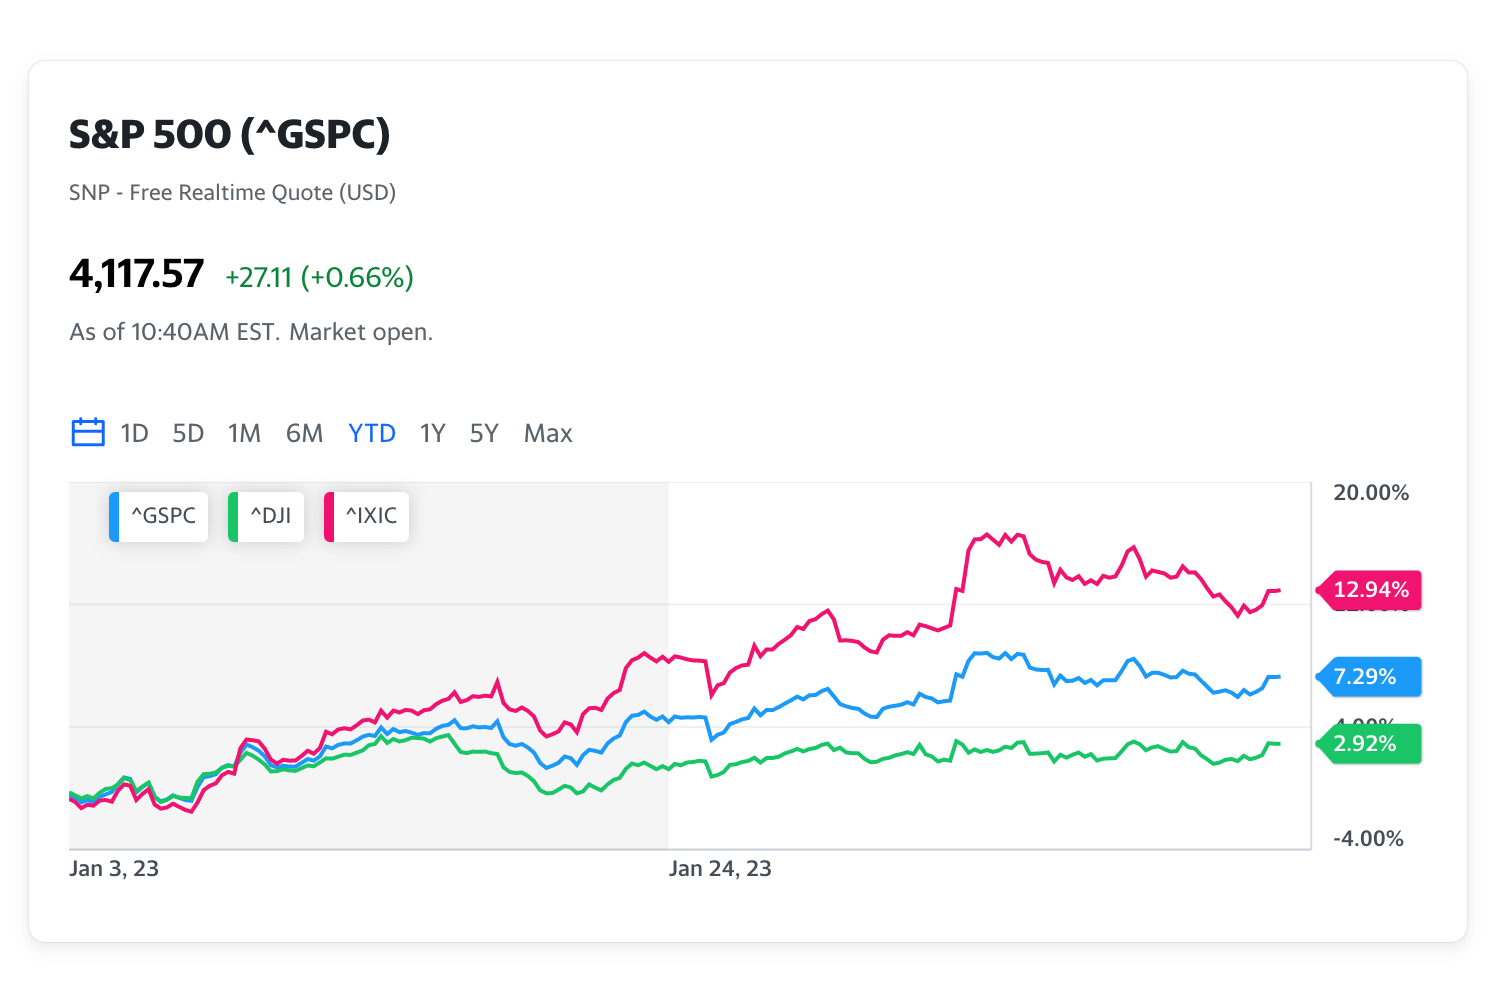
Task: Toggle the ^DJI legend chip
Action: (x=266, y=516)
